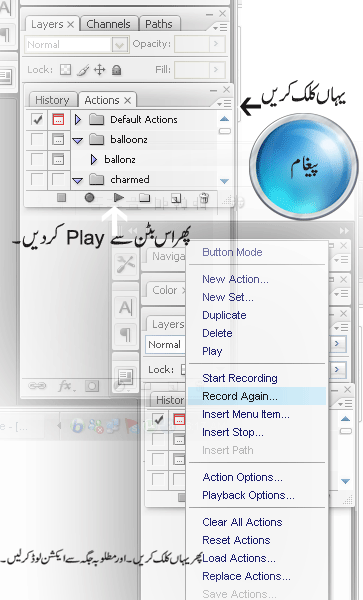Click the Delete trash can icon
363x600 pixels.
(204, 198)
